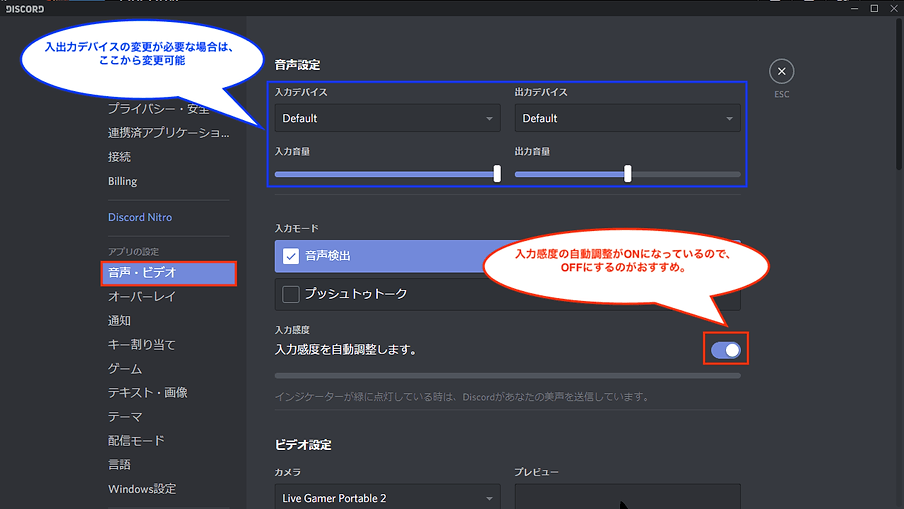Screen dimensions: 904x509
Task: Click the settings page vertical scrollbar
Action: click(x=899, y=95)
